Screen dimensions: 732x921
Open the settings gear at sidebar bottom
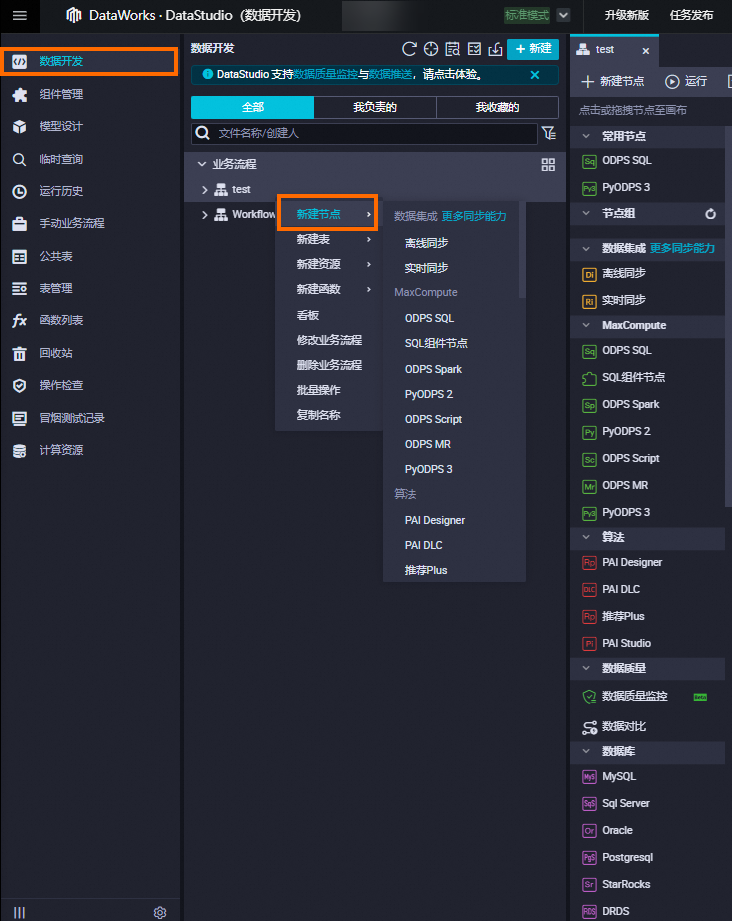(160, 912)
